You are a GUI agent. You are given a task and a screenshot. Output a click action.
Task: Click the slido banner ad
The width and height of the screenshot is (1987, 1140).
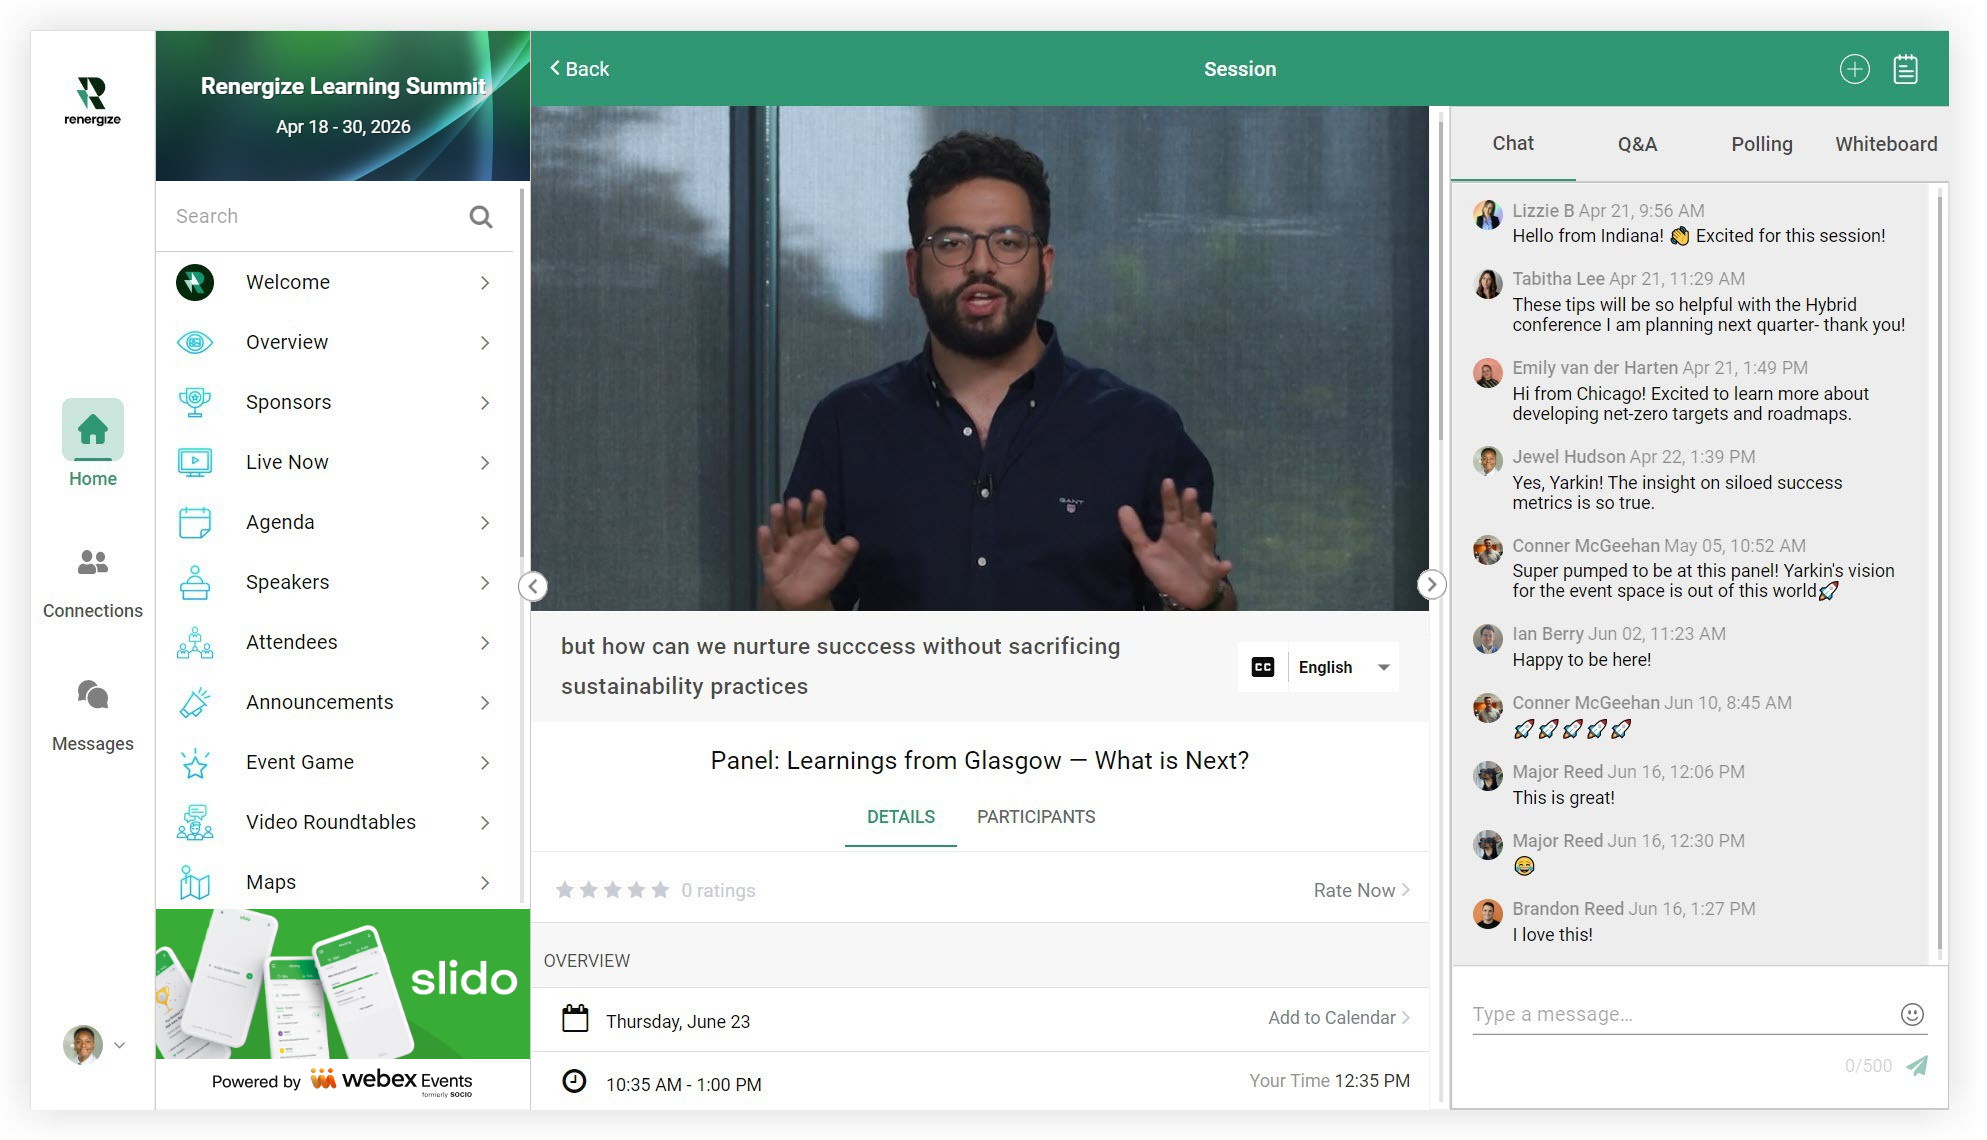click(x=343, y=984)
